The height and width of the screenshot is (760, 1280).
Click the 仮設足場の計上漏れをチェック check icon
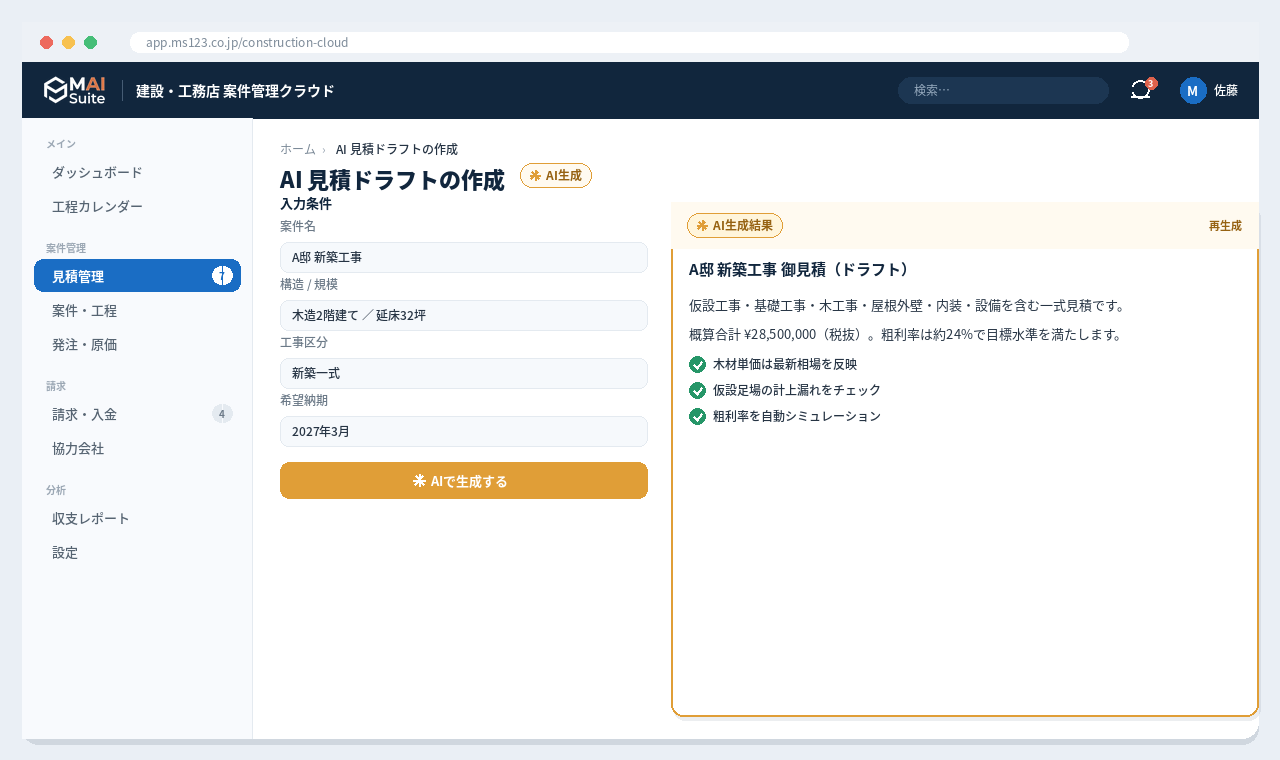click(698, 390)
